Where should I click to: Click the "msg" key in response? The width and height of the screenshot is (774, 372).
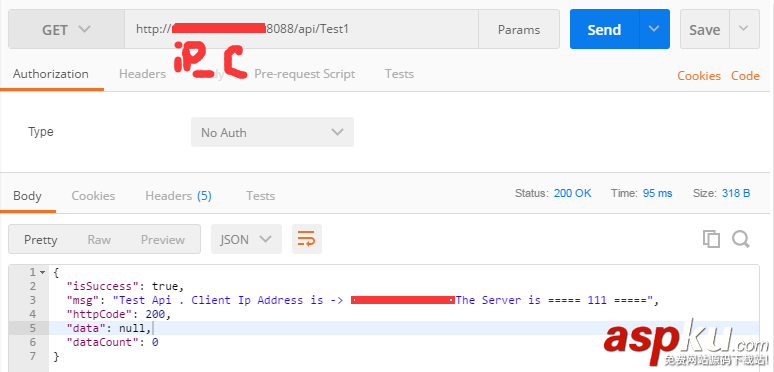[83, 300]
